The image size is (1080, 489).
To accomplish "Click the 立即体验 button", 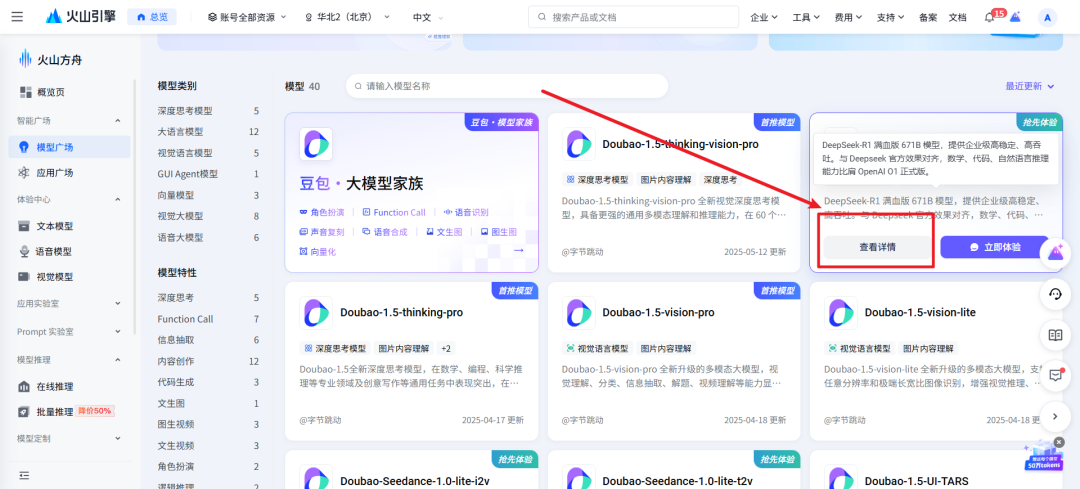I will tap(995, 247).
